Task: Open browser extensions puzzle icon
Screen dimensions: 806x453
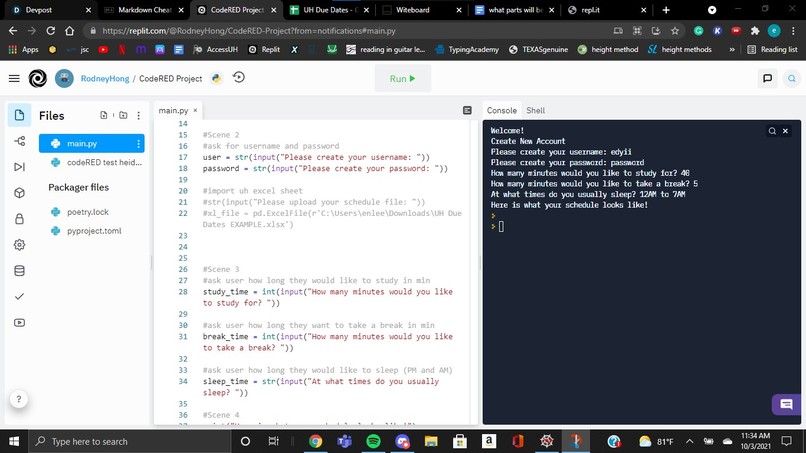Action: click(x=755, y=31)
